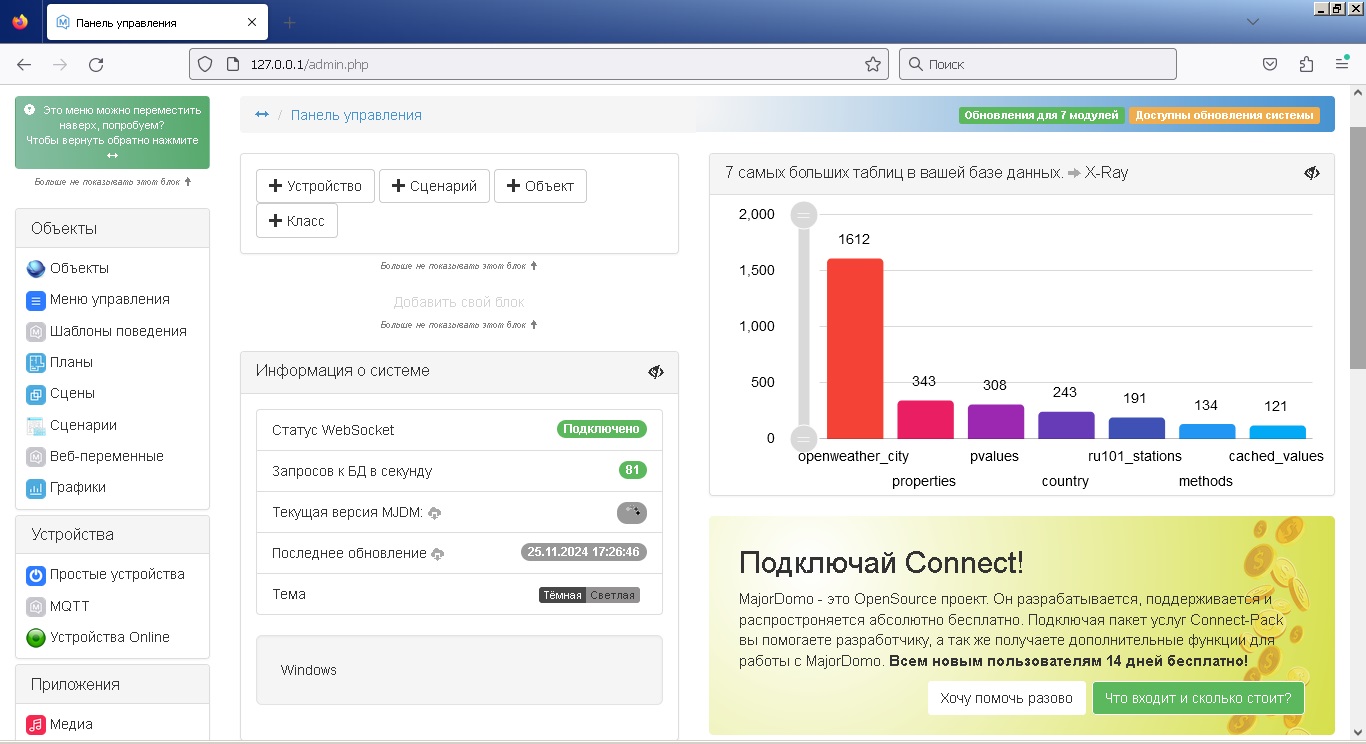Click the 81 database requests badge
1366x744 pixels.
tap(633, 470)
